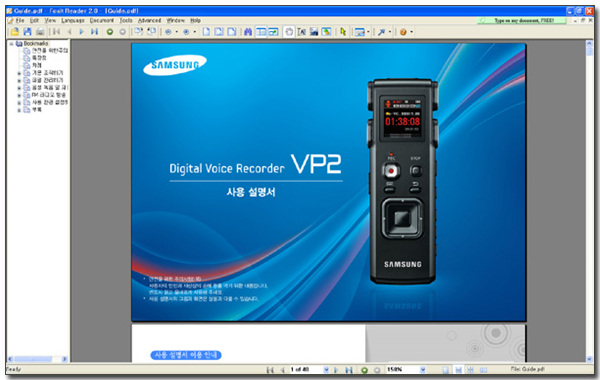Click the full screen view icon
The width and height of the screenshot is (600, 380).
click(273, 32)
